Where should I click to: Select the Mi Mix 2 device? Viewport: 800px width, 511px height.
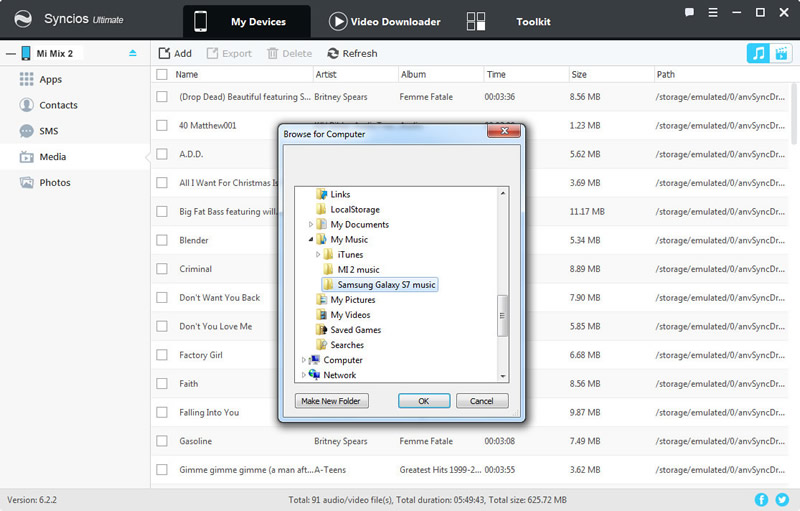(54, 53)
